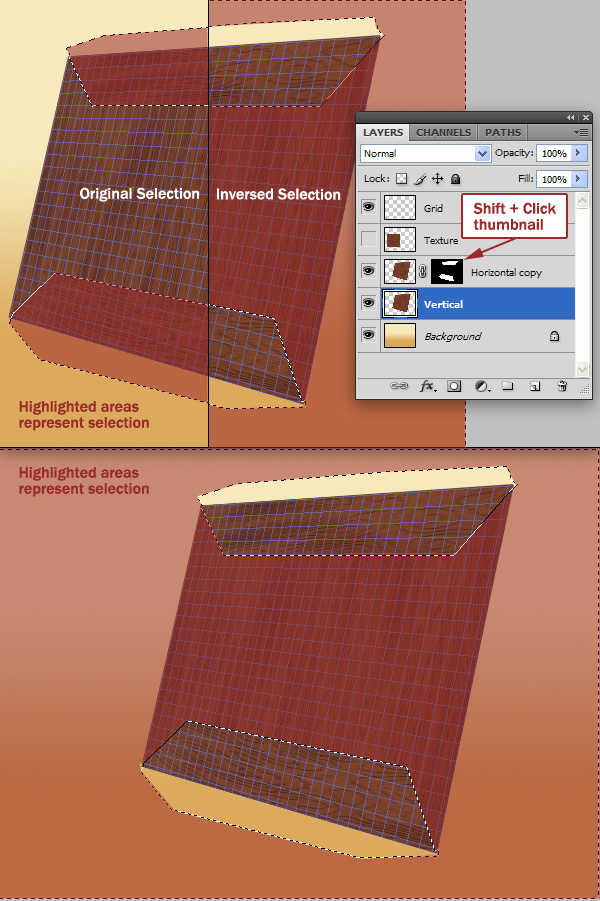Viewport: 600px width, 901px height.
Task: Switch to the Paths tab
Action: pos(503,132)
